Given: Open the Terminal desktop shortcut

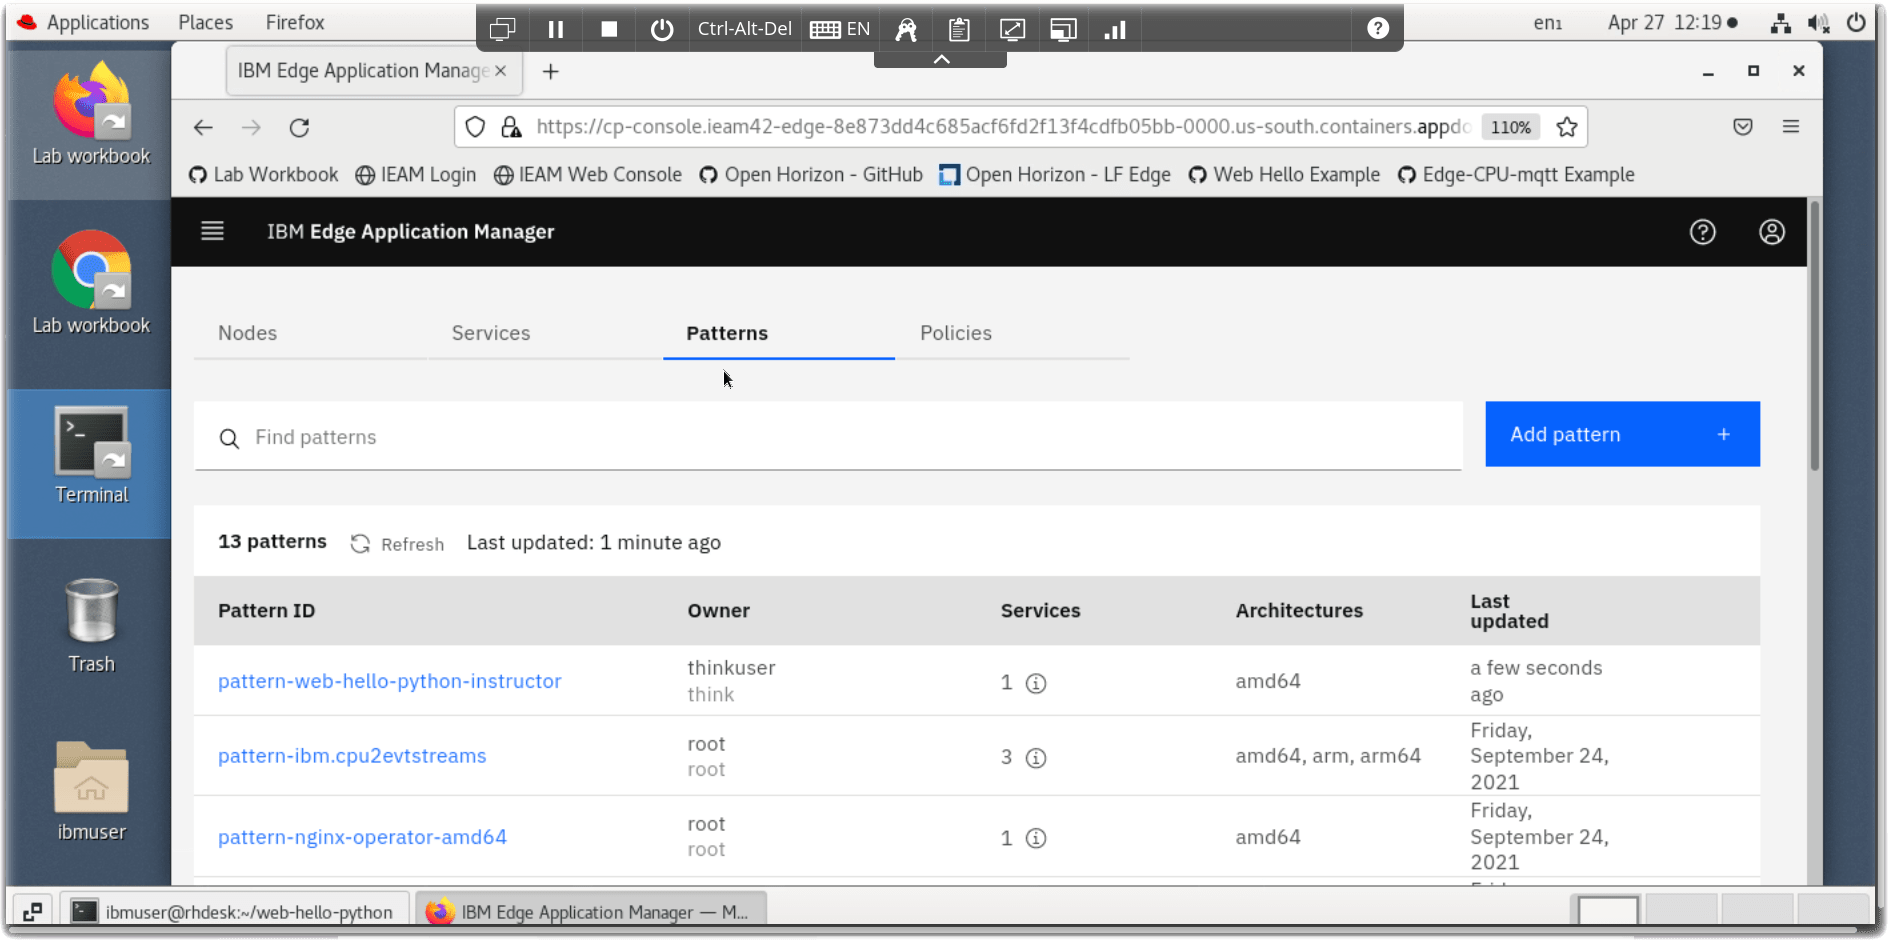Looking at the screenshot, I should 91,455.
